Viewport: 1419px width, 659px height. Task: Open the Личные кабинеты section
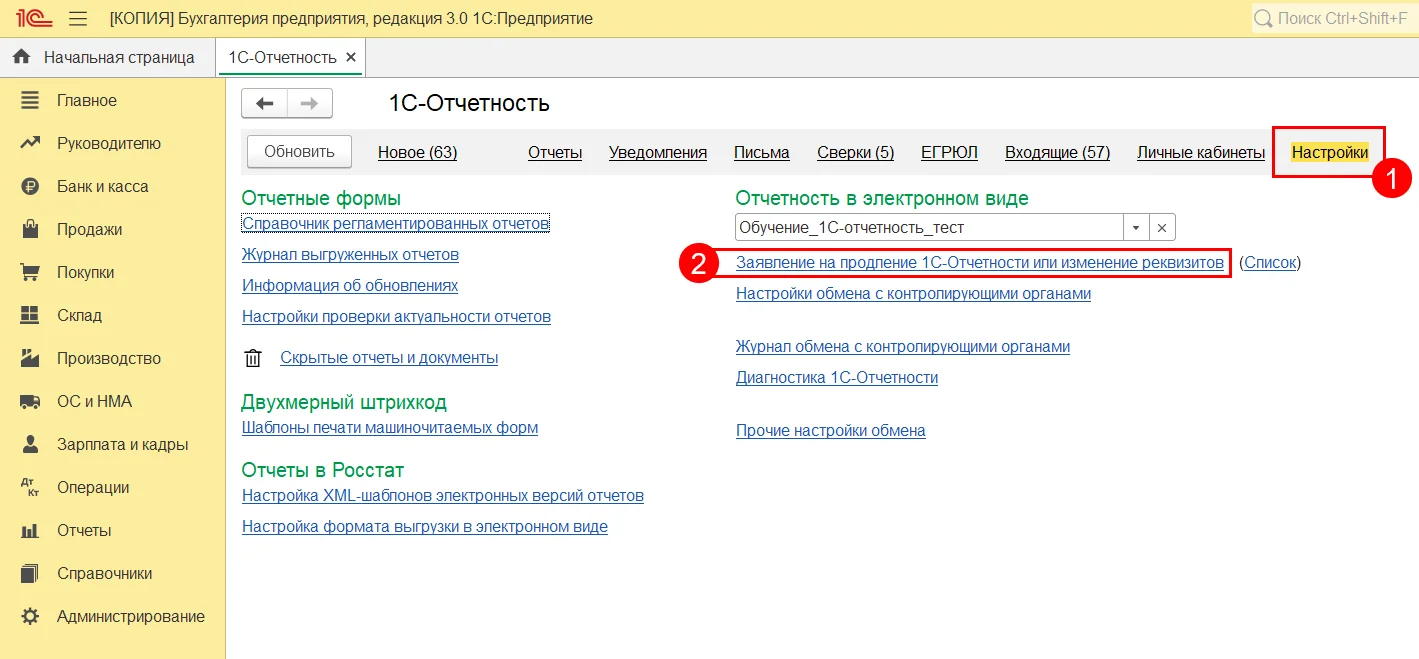pyautogui.click(x=1201, y=152)
